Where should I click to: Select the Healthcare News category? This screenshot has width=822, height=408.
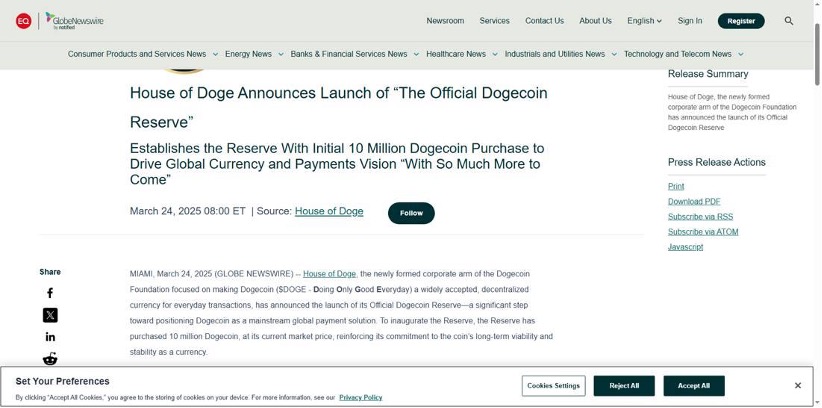tap(456, 54)
